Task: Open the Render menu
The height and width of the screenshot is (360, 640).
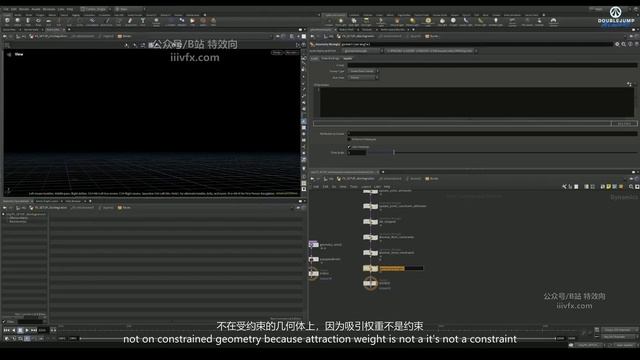Action: point(24,9)
